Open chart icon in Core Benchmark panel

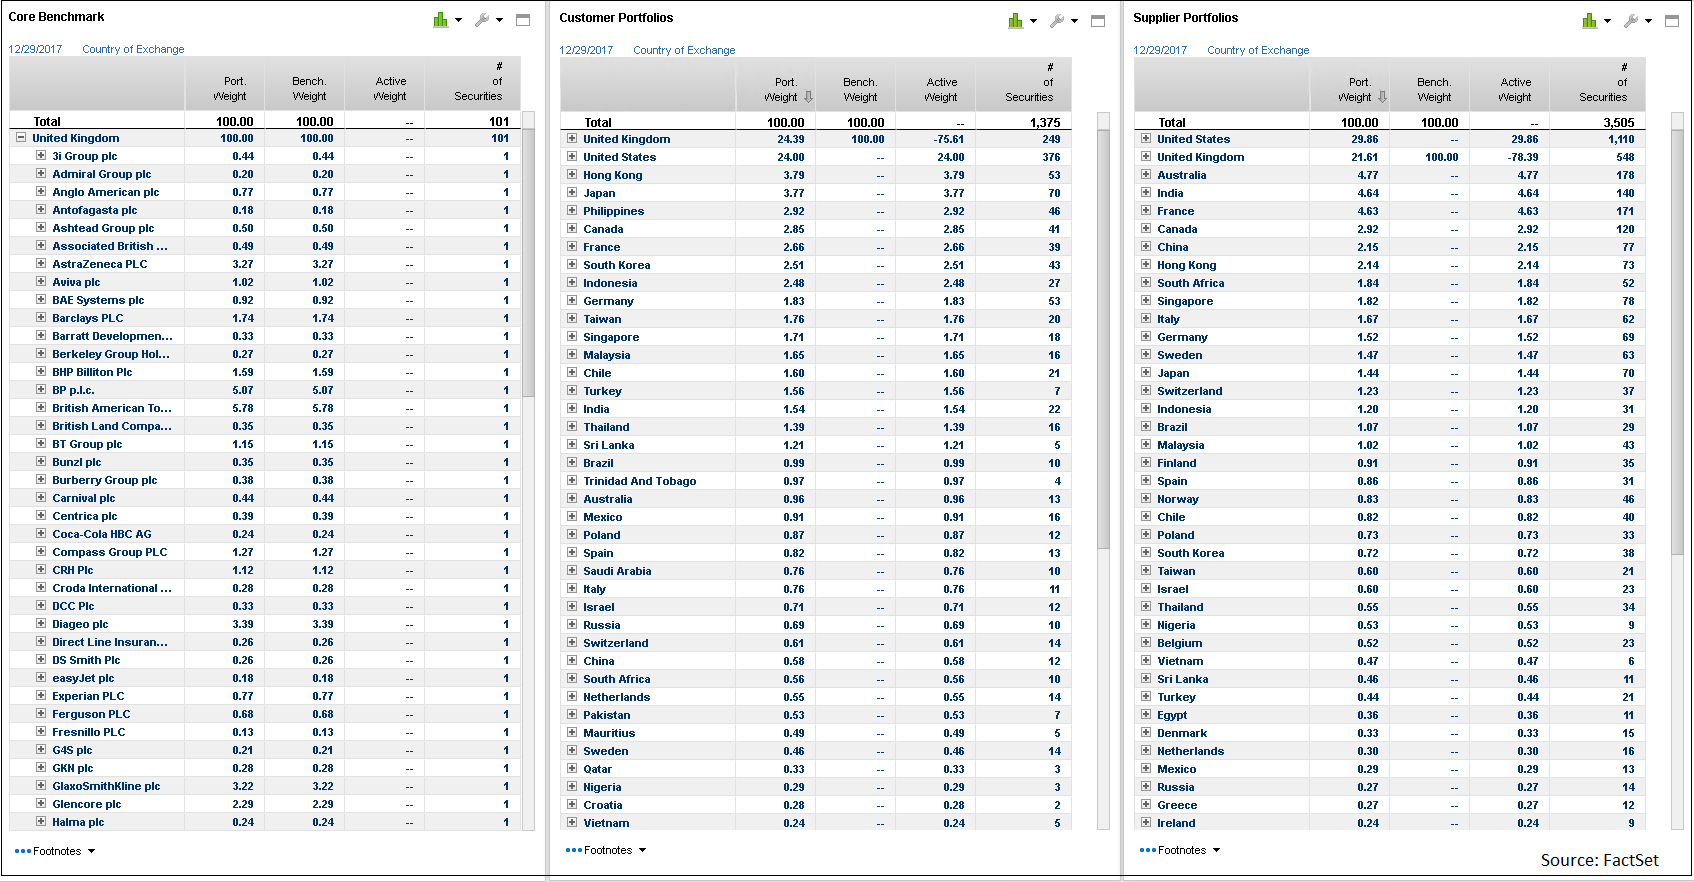coord(440,20)
